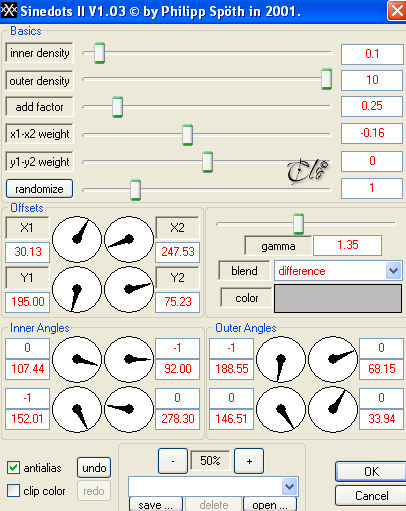Decrease zoom with minus button
This screenshot has height=511, width=406.
[173, 461]
